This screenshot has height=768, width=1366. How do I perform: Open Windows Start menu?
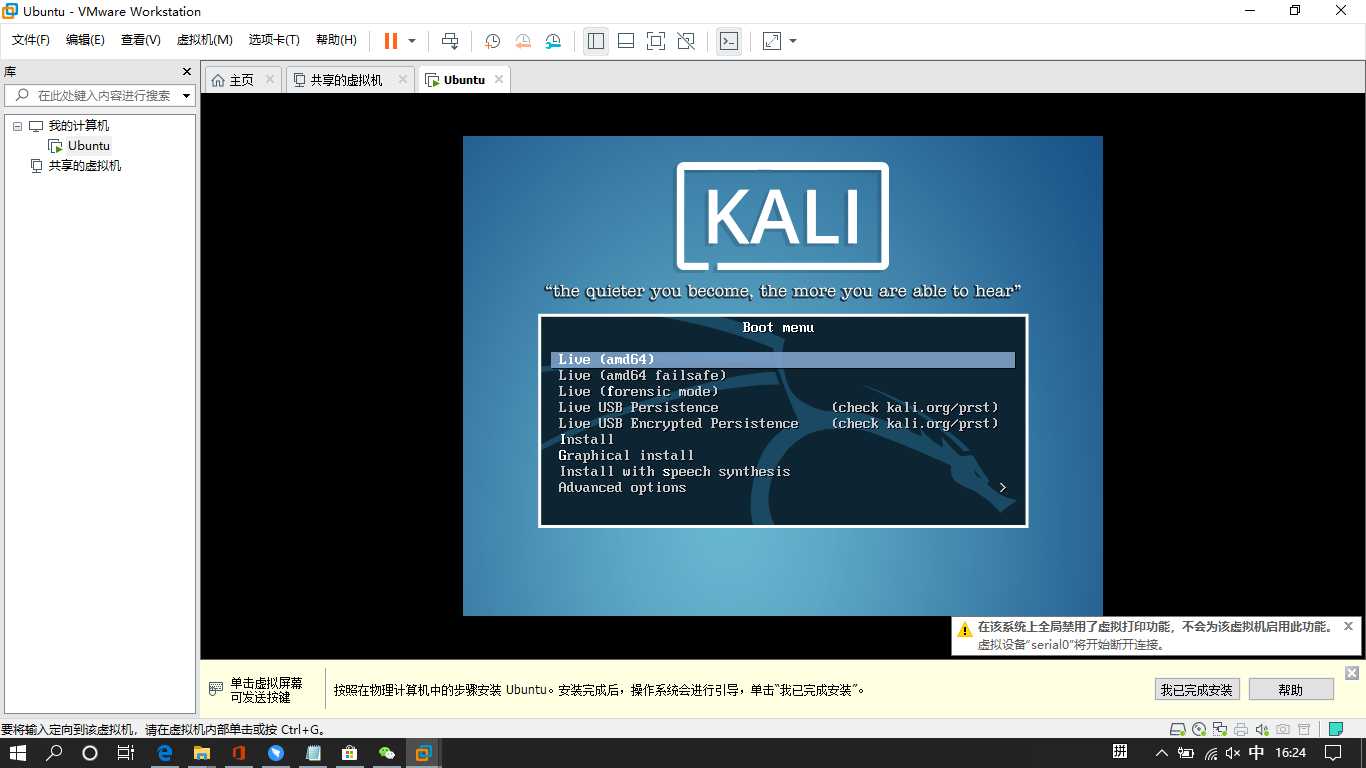point(18,753)
